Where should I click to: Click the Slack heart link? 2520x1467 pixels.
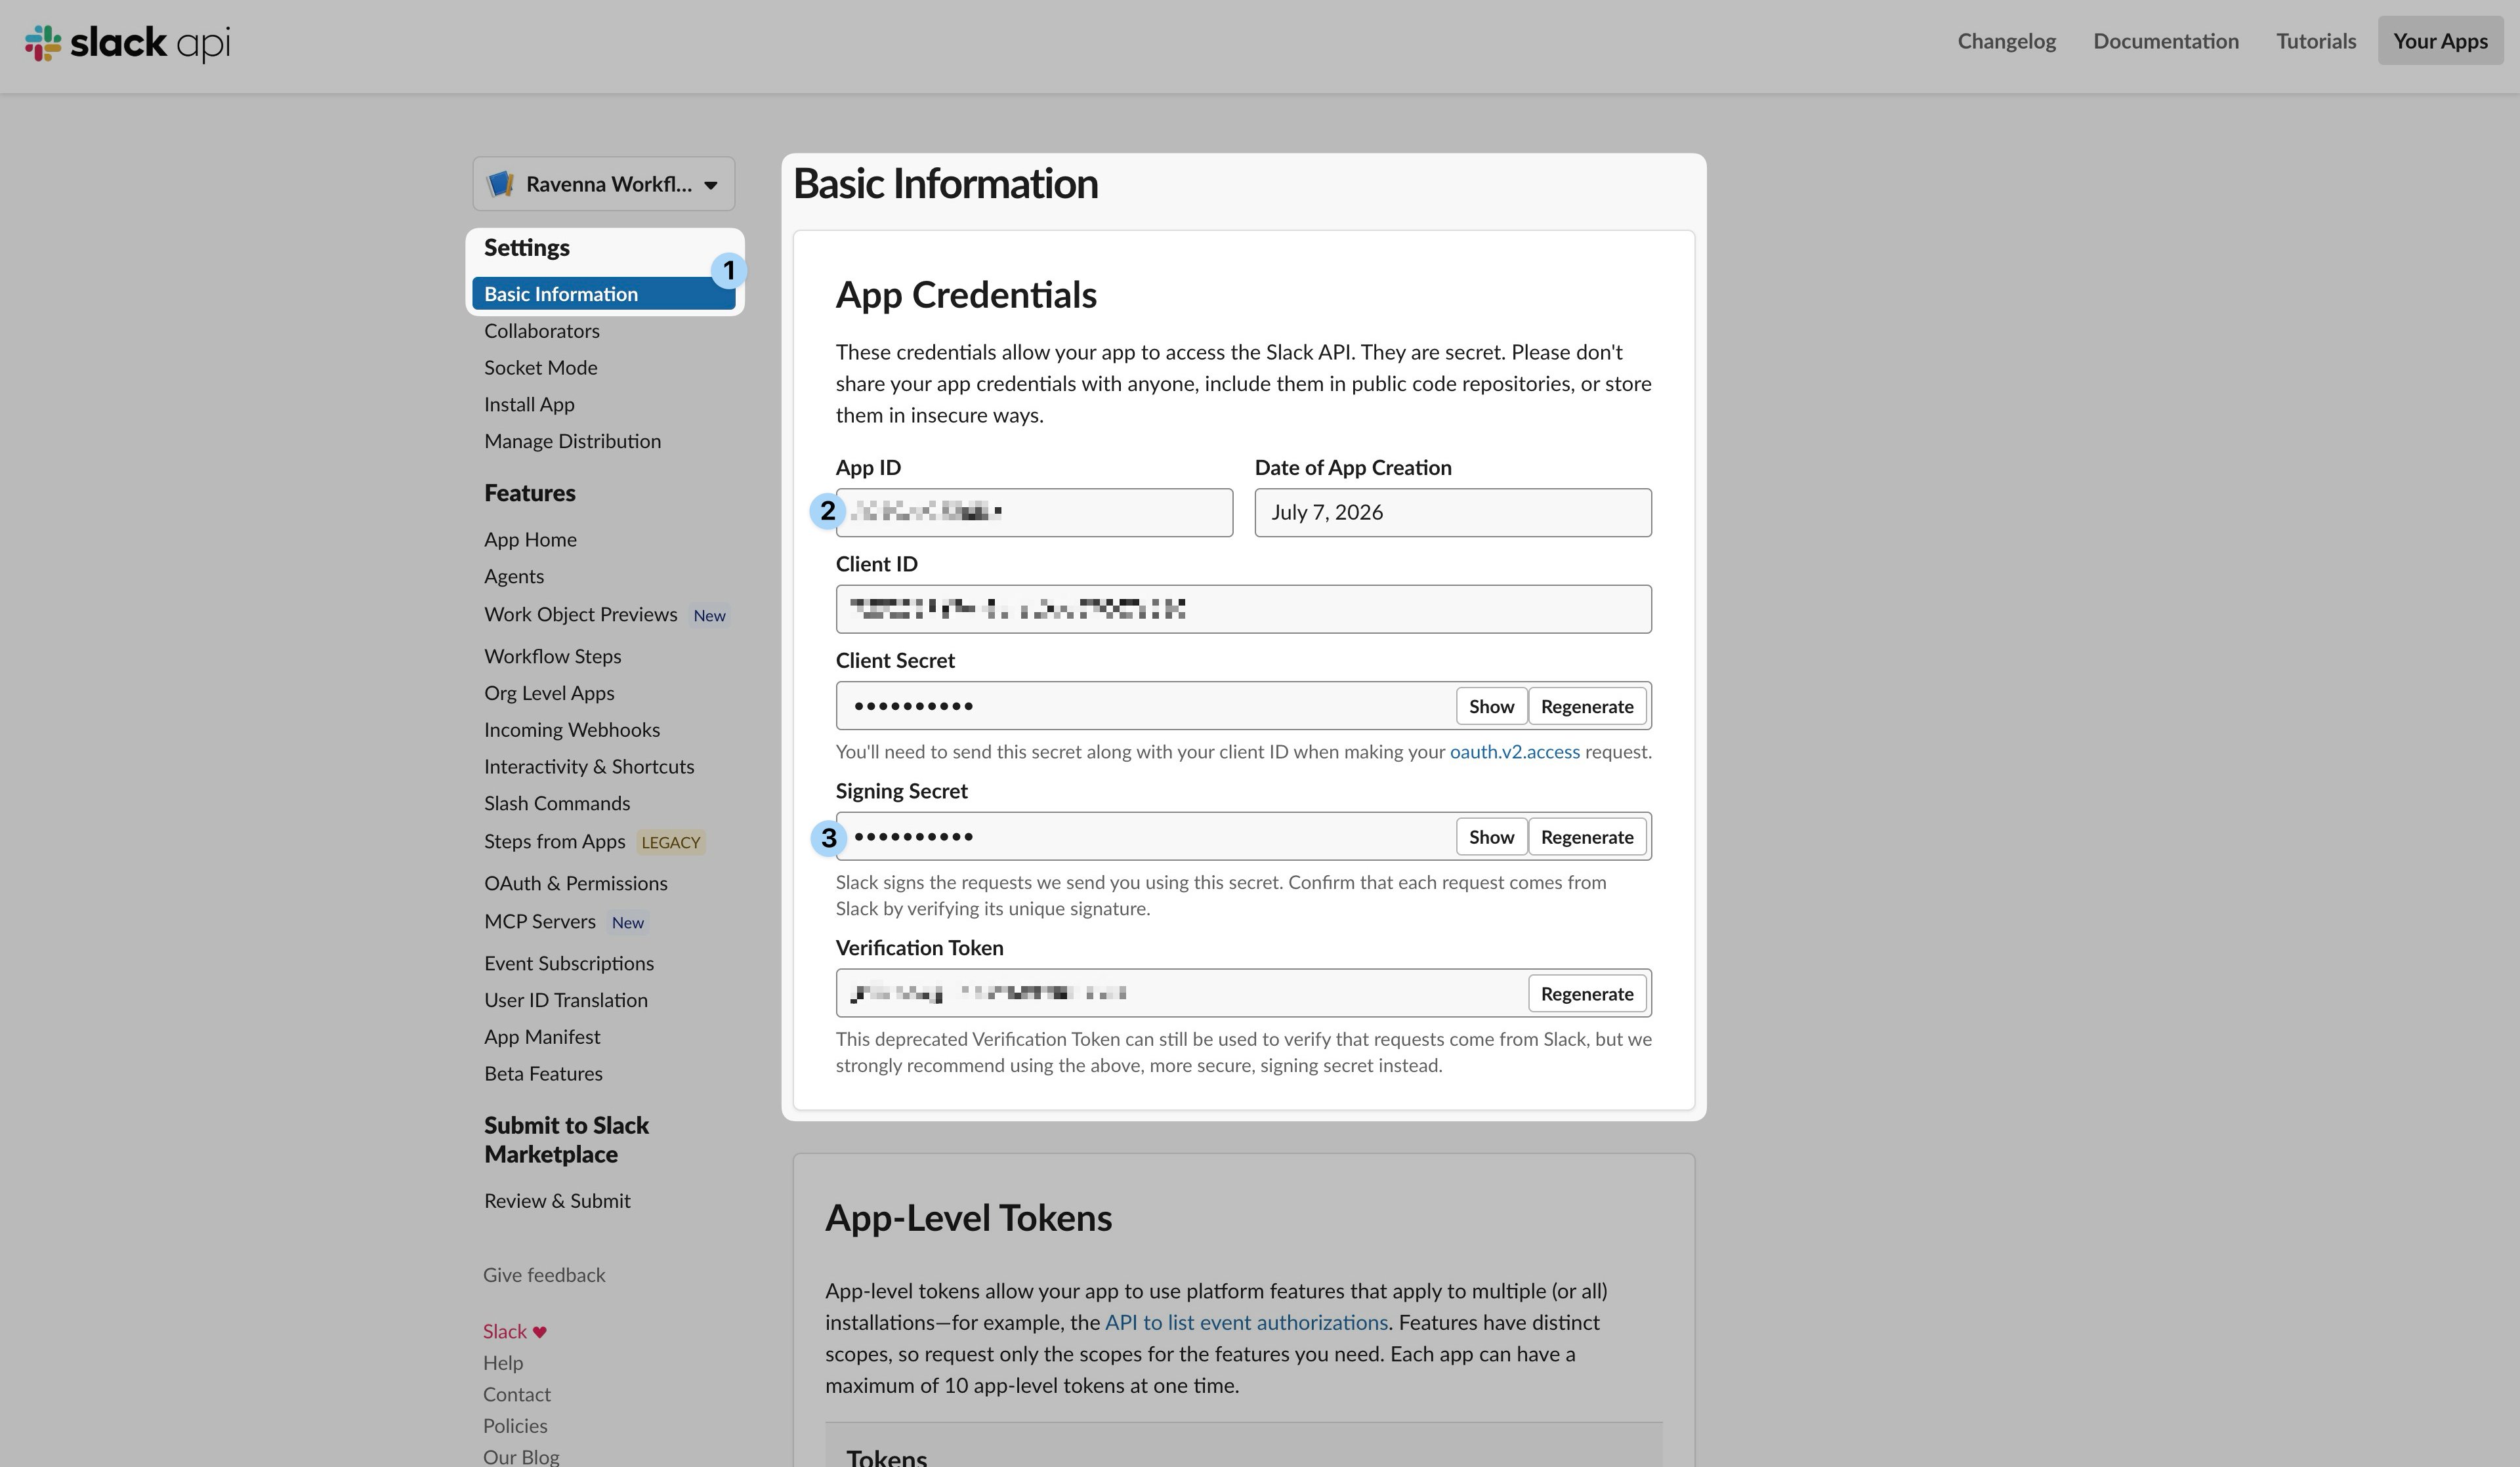[x=515, y=1332]
